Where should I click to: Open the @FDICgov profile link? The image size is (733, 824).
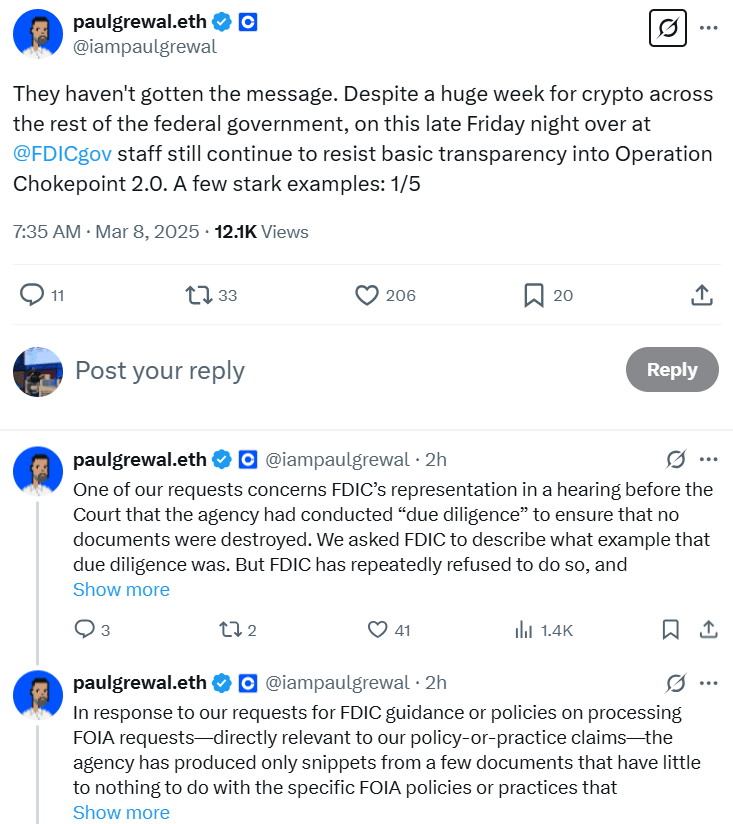(63, 155)
